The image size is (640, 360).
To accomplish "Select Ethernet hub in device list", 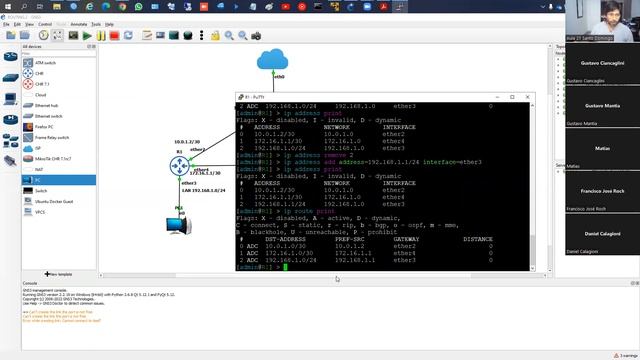I will coord(59,105).
